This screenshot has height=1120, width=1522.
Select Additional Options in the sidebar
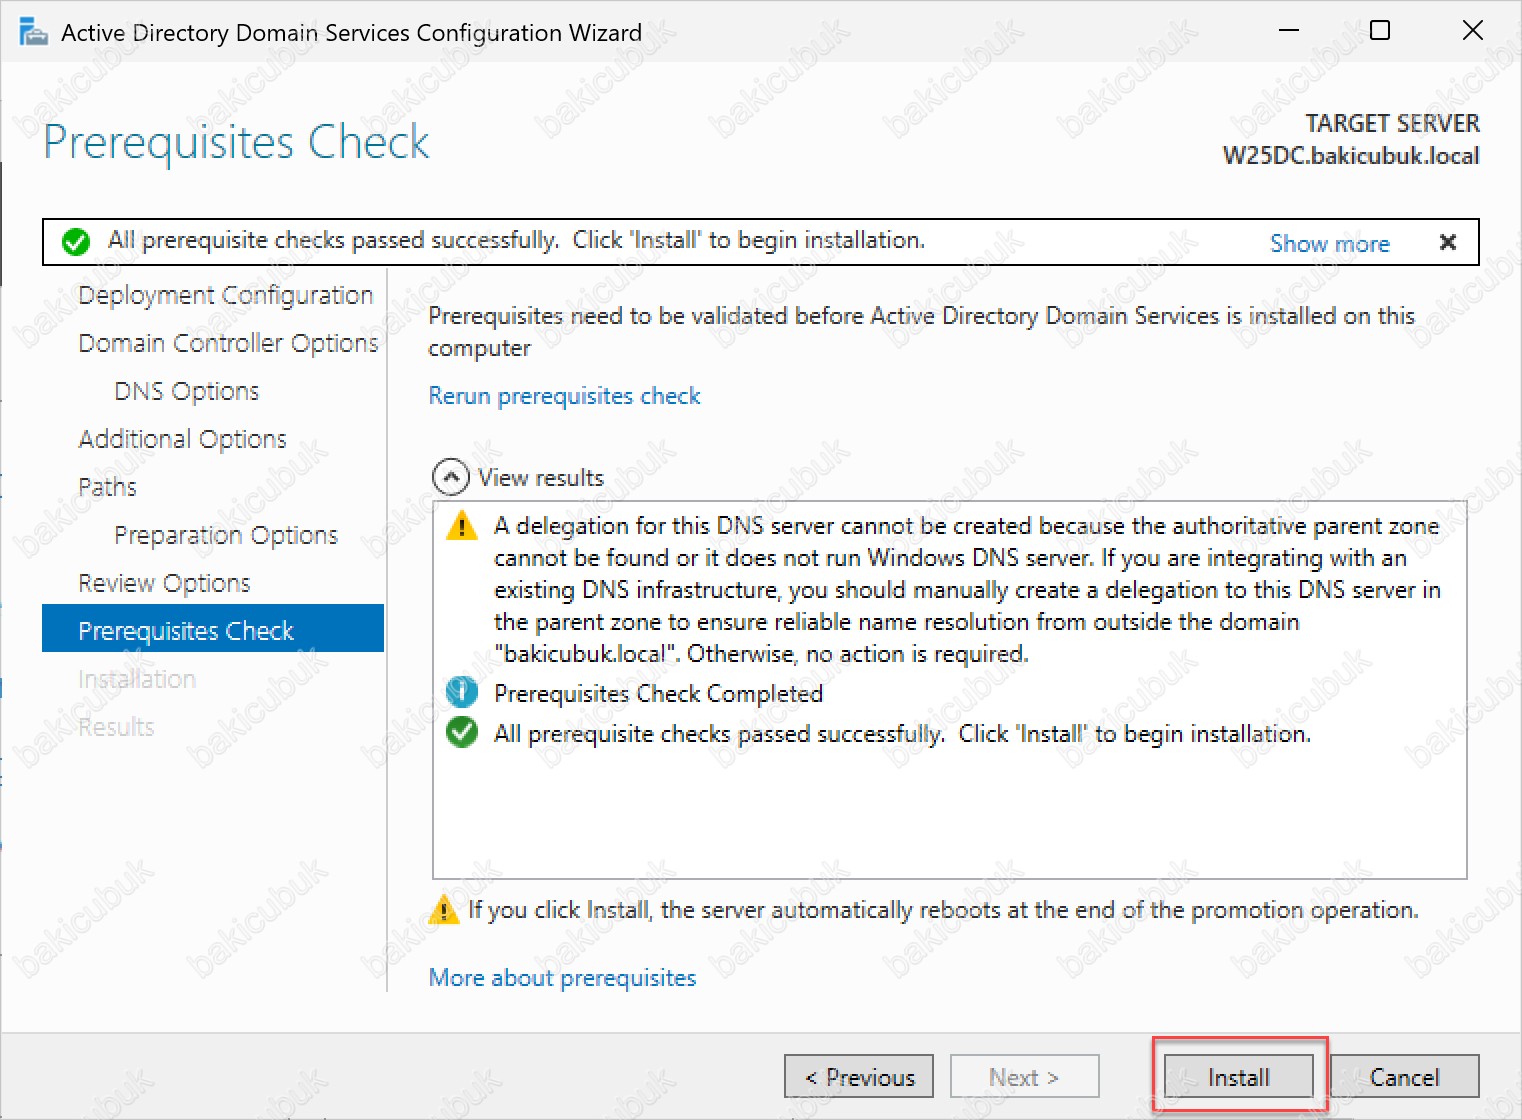click(182, 439)
